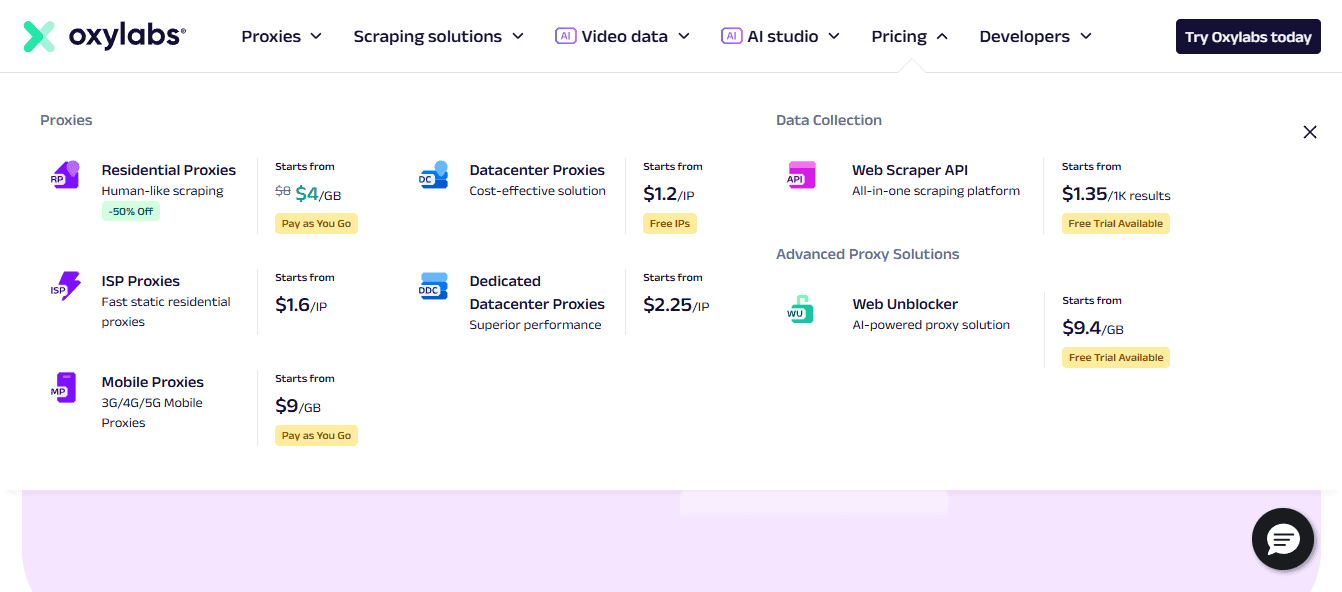
Task: Open the Developers menu
Action: (x=1024, y=36)
